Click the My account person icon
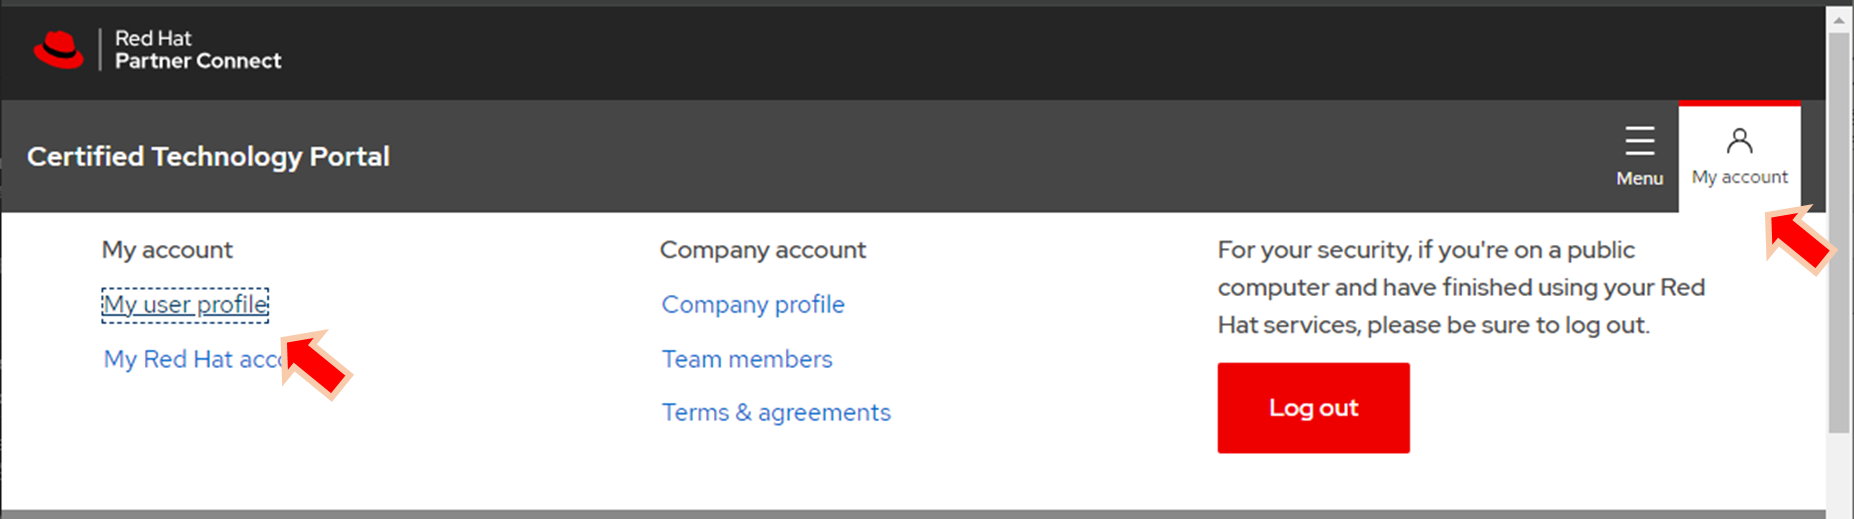Screen dimensions: 1854x519 coord(1739,141)
